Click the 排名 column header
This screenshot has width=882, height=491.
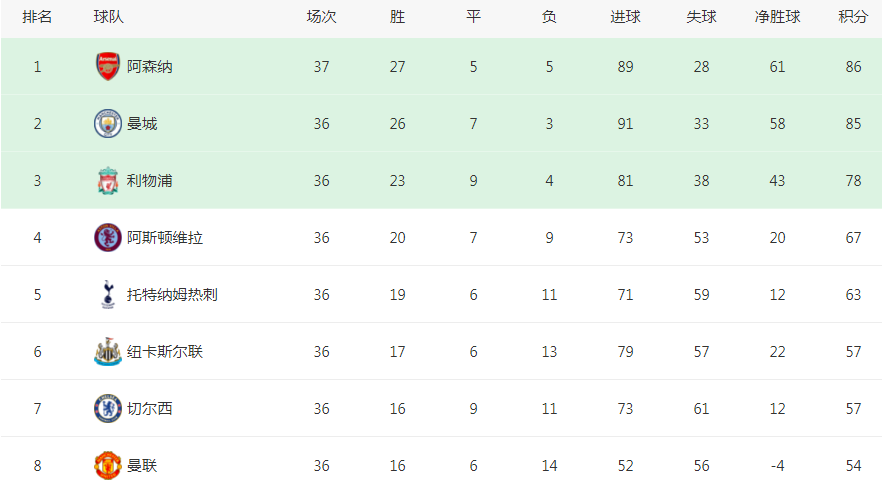click(x=37, y=17)
